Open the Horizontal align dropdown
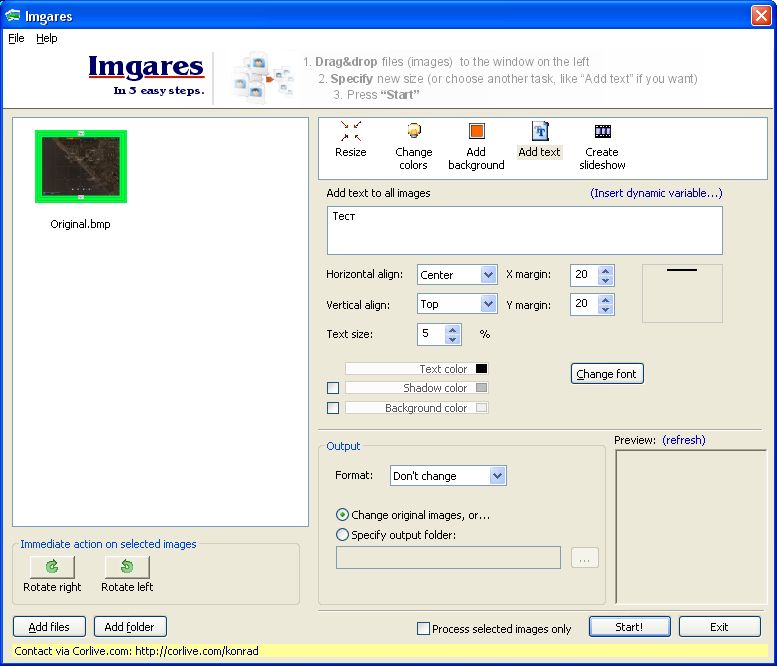This screenshot has height=666, width=777. 488,275
